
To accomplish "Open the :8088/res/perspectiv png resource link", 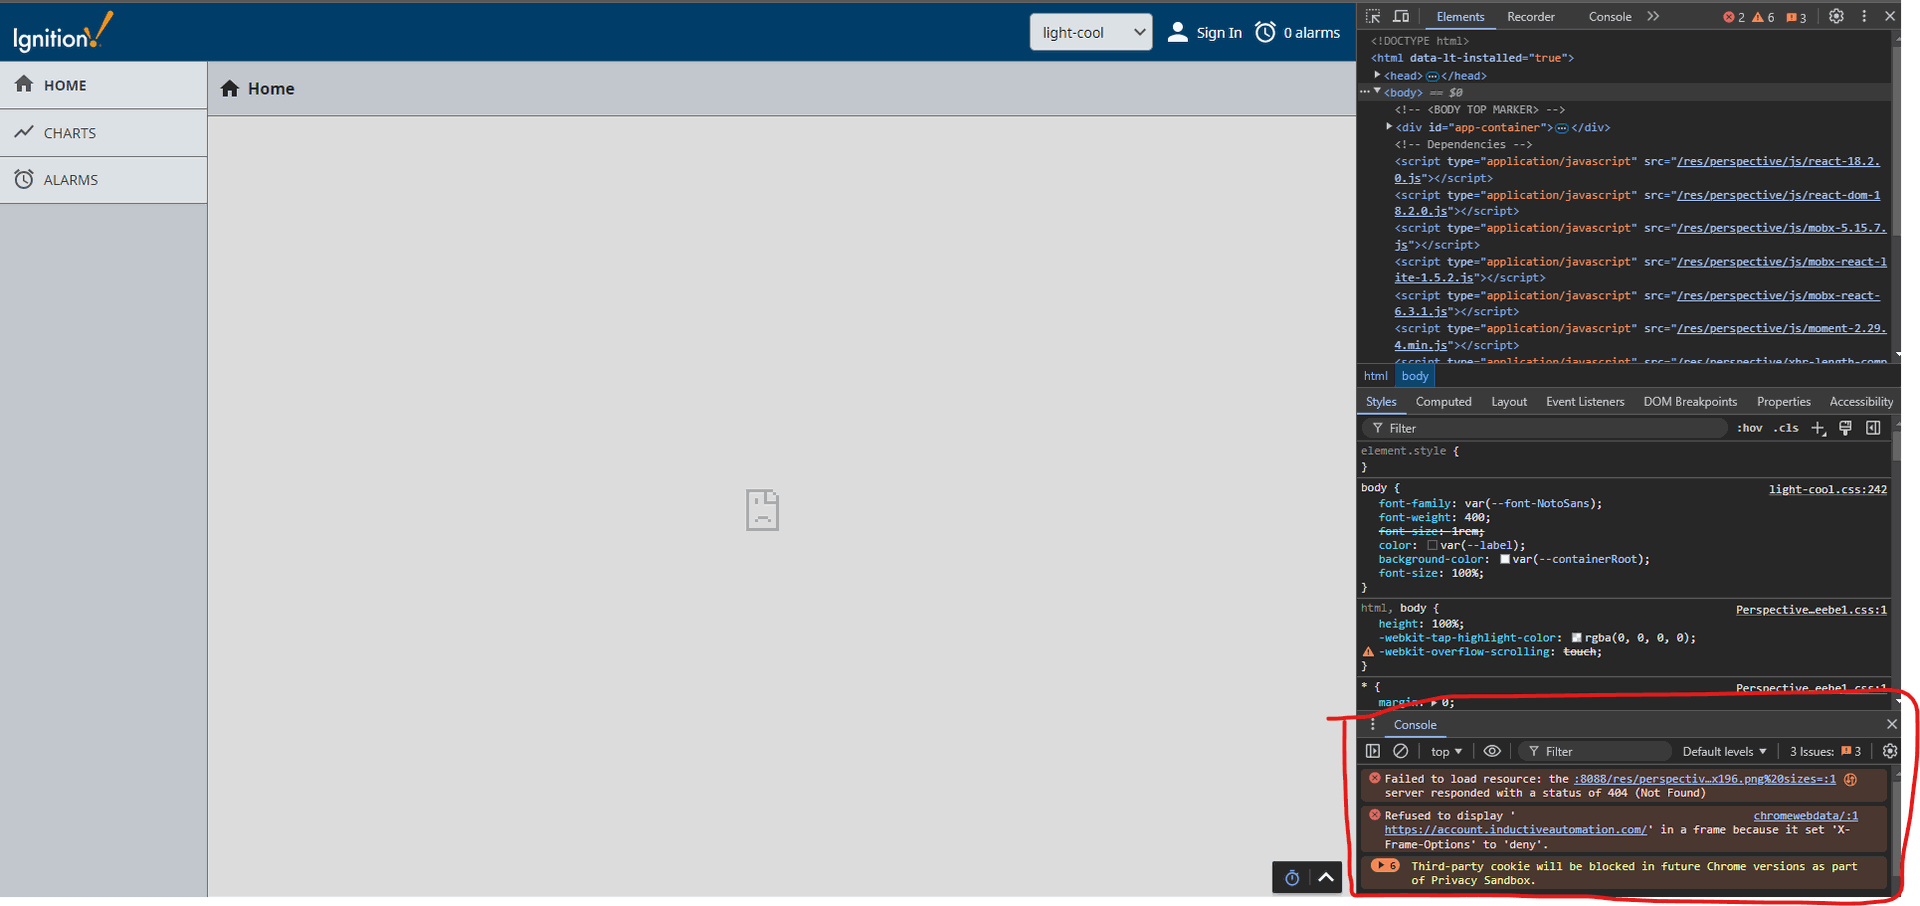I will point(1704,778).
